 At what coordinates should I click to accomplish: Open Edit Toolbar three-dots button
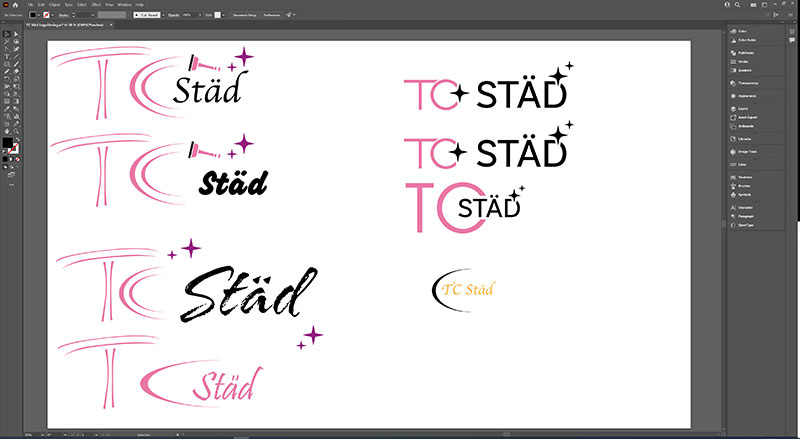coord(11,184)
